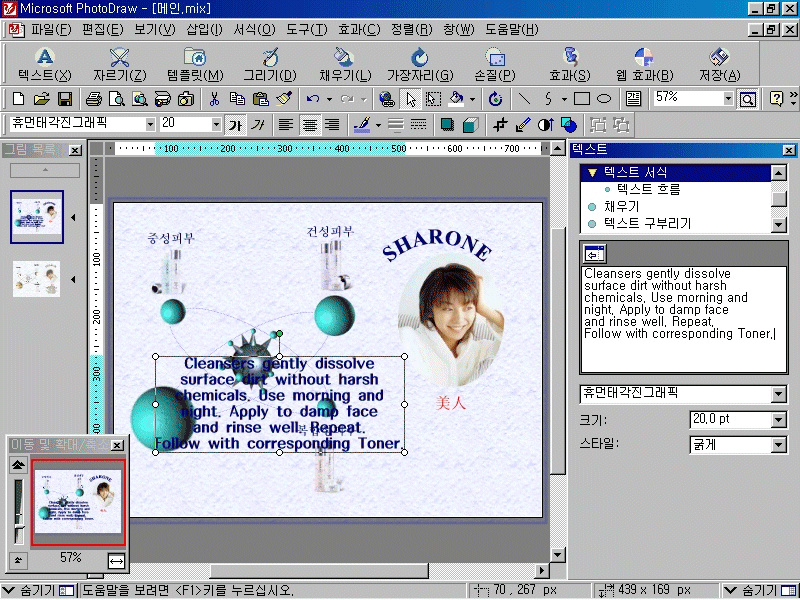Copy the selected object
Screen dimensions: 800x600
(x=237, y=98)
